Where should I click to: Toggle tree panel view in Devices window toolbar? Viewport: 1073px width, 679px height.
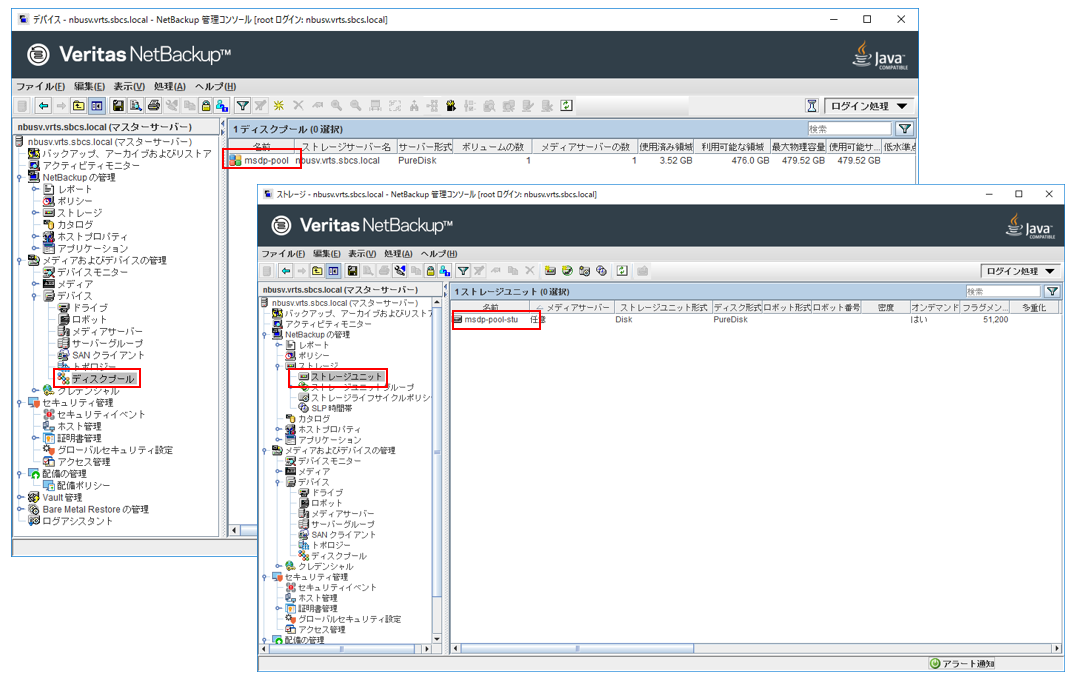click(96, 105)
